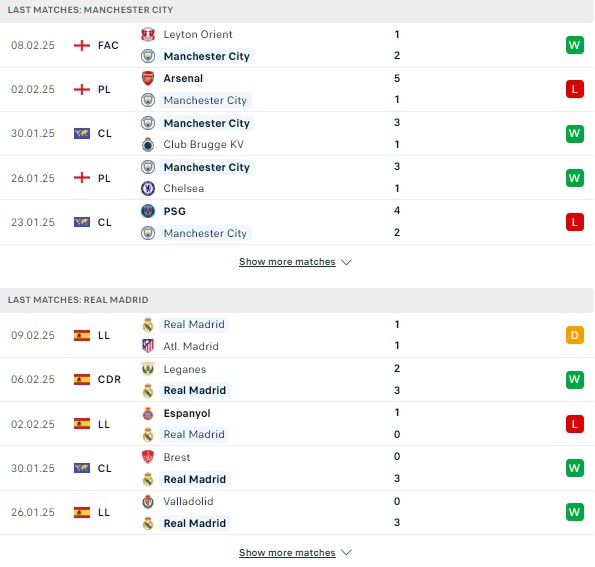Click the Atl. Madrid club crest
Viewport: 595px width, 567px height.
(148, 346)
